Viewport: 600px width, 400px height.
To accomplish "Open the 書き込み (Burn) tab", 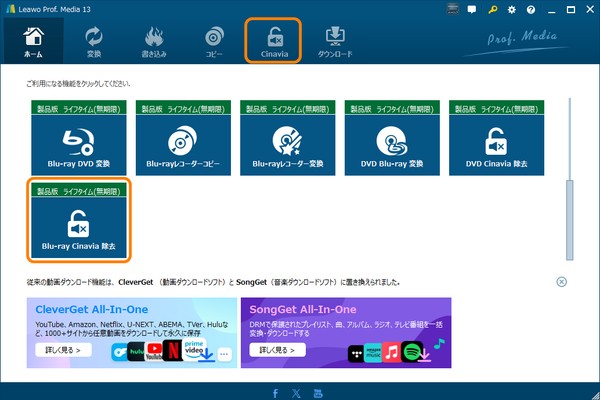I will (154, 41).
